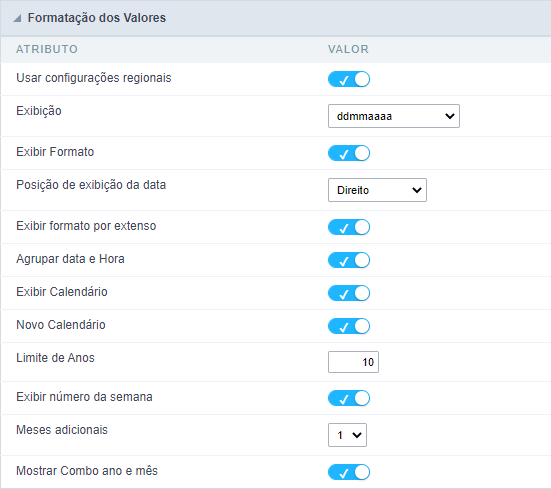Click the Agrupar data e Hora label
The image size is (551, 489).
(70, 259)
